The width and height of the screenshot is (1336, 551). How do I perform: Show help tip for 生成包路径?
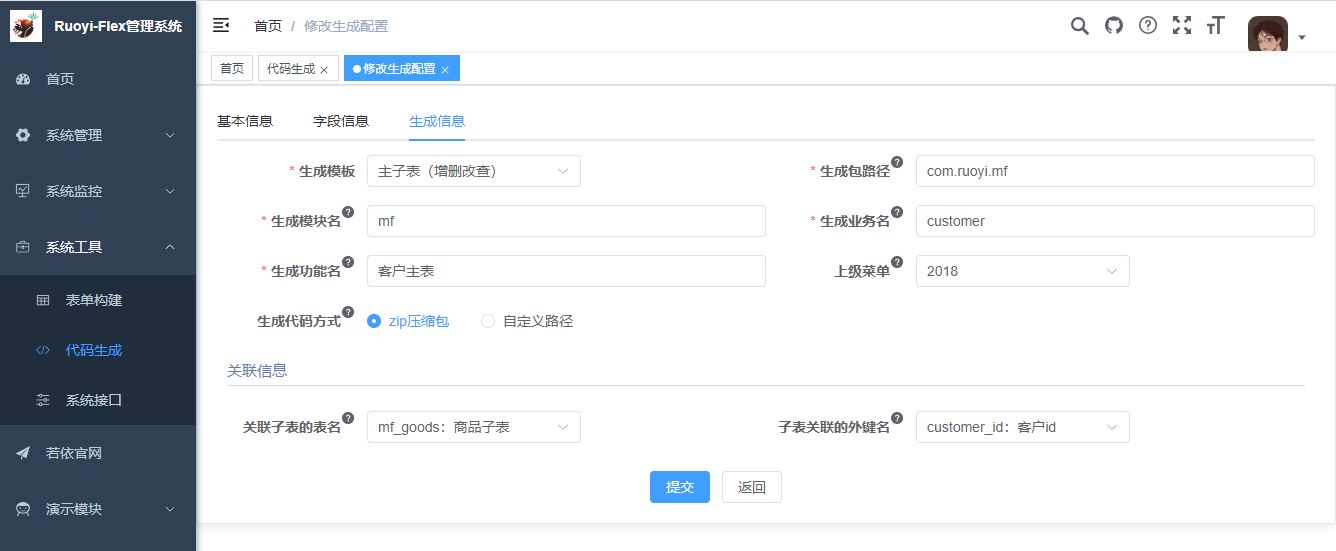pyautogui.click(x=897, y=162)
